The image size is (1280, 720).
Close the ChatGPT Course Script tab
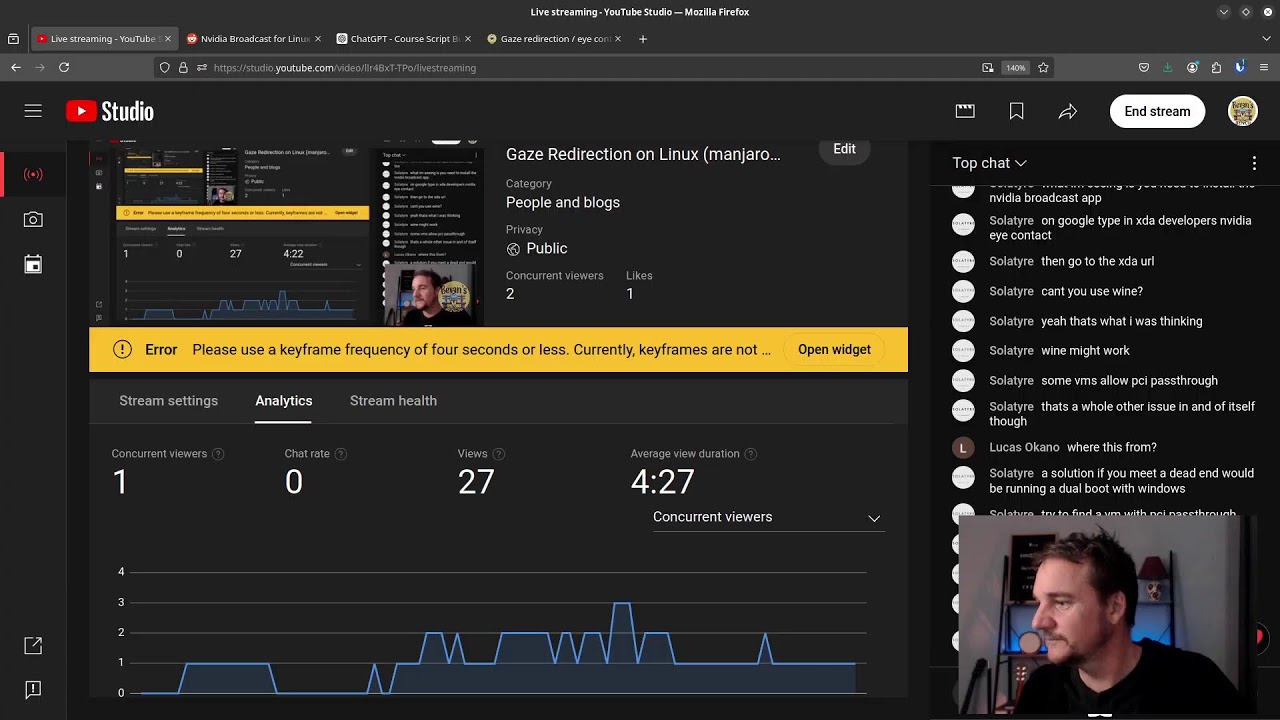pos(468,39)
